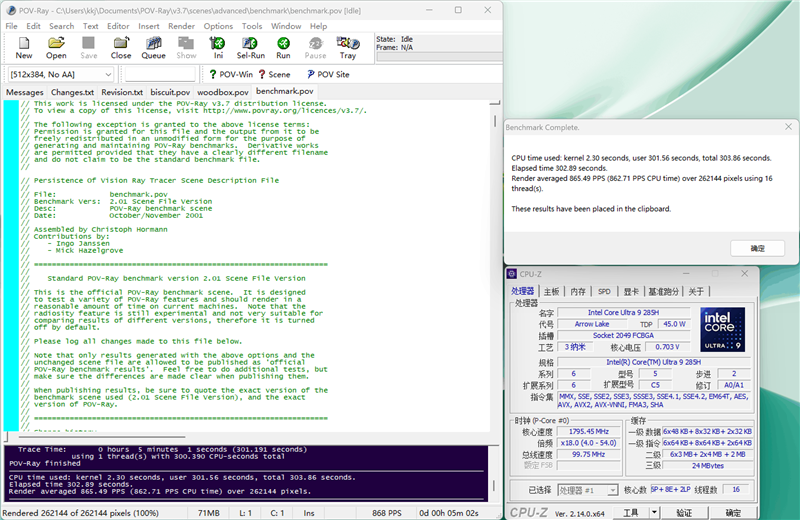
Task: Open the Insert menu
Action: point(148,26)
